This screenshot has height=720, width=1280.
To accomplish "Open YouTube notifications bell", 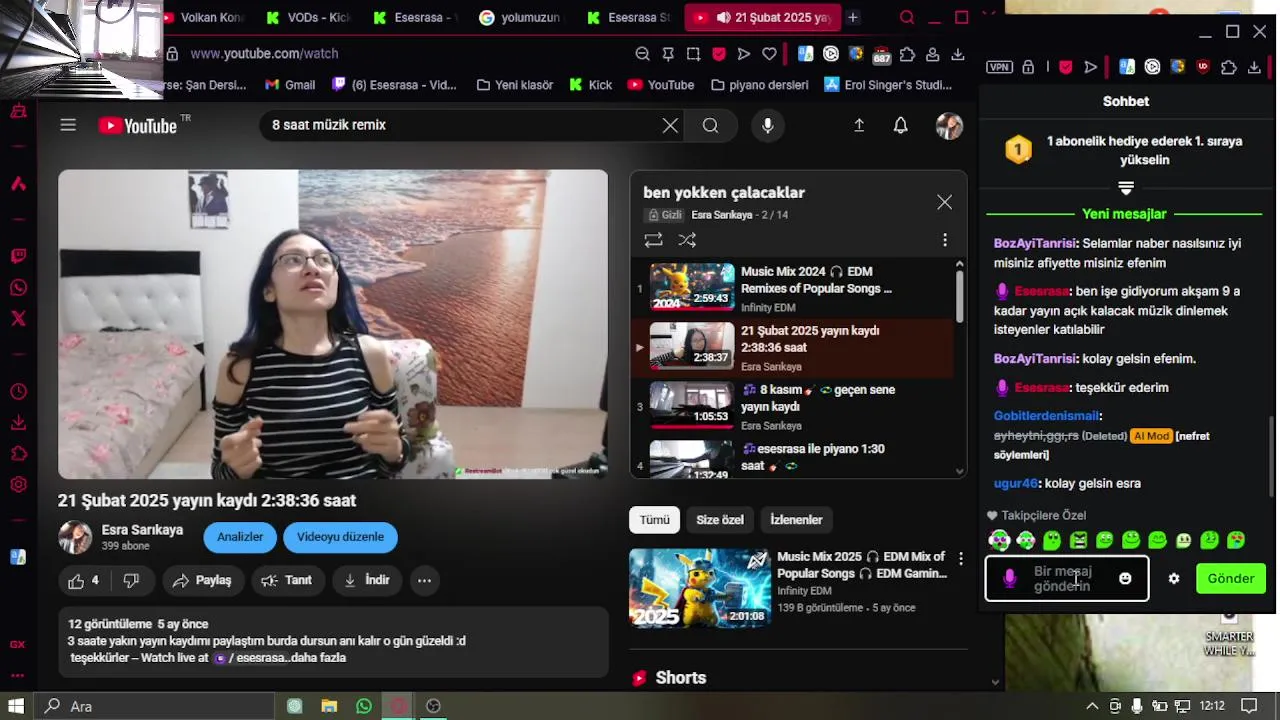I will [x=901, y=125].
